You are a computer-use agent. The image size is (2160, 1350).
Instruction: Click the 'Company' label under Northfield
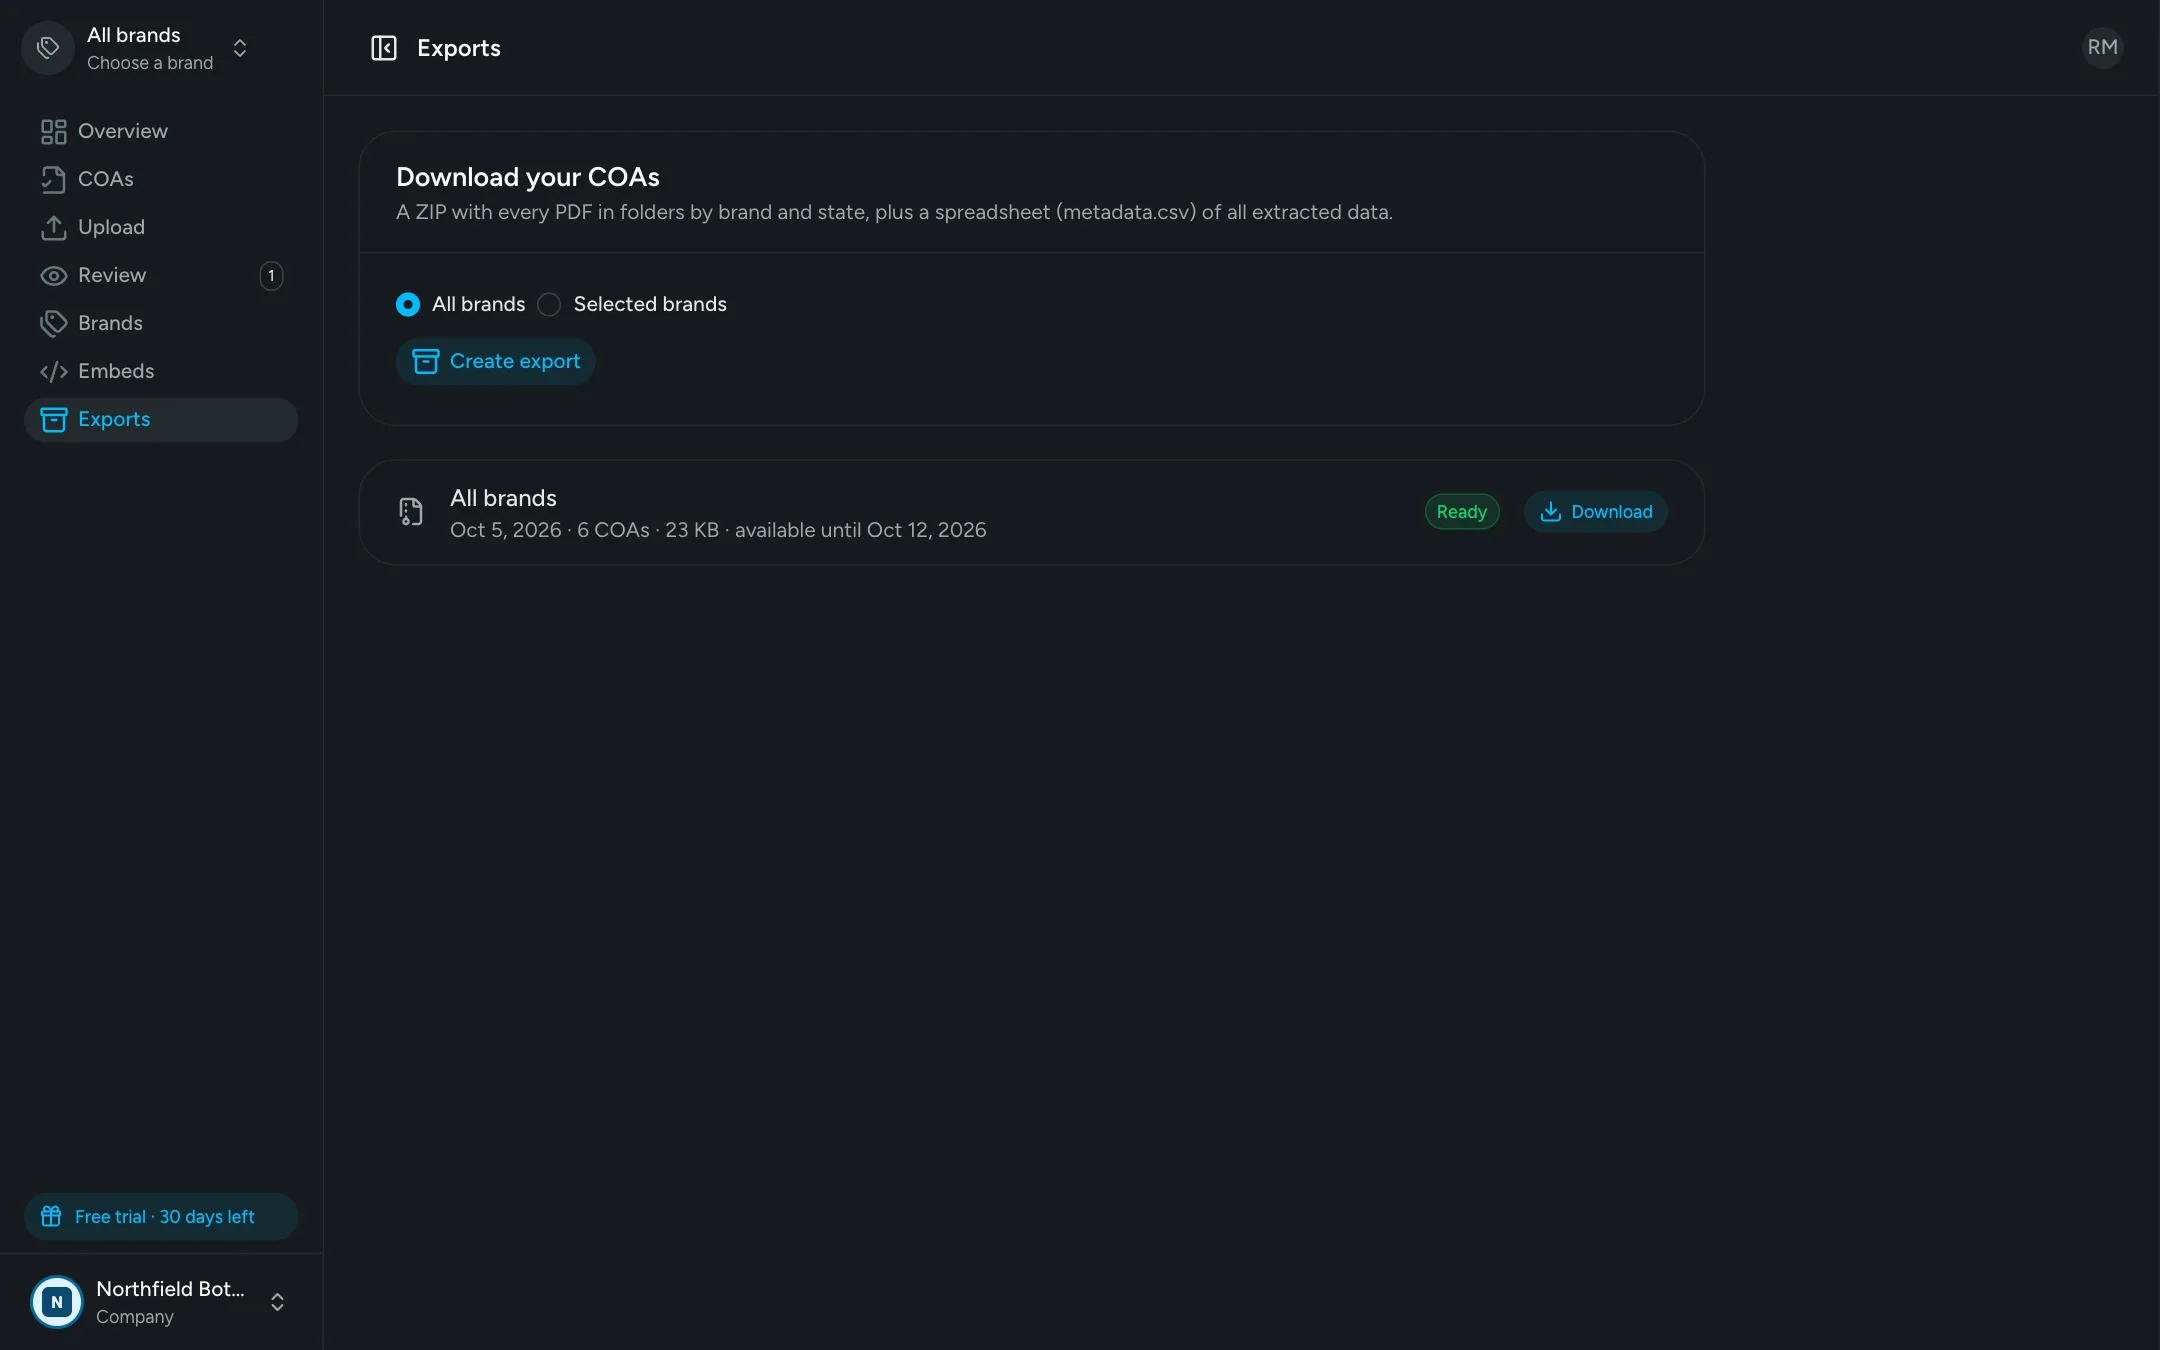pyautogui.click(x=135, y=1317)
